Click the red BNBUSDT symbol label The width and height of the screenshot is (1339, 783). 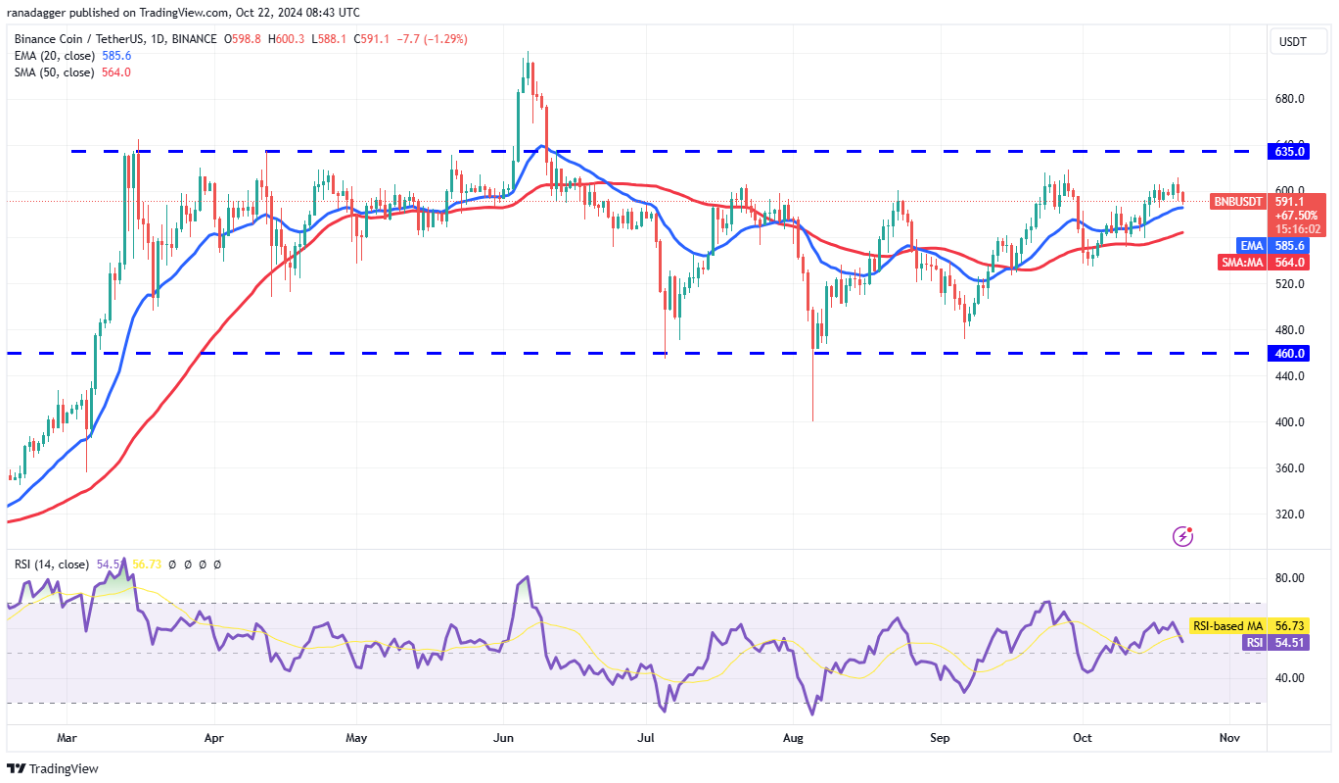(1239, 202)
